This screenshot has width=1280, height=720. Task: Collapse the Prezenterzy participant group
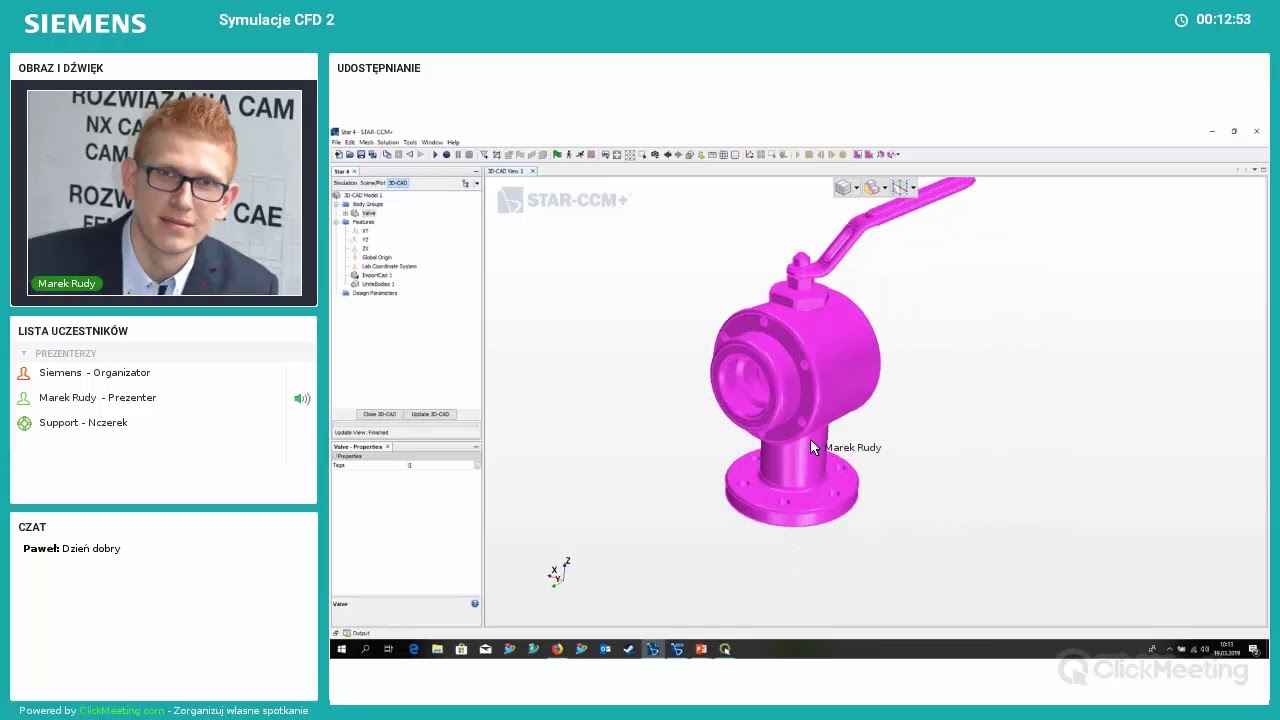(24, 354)
